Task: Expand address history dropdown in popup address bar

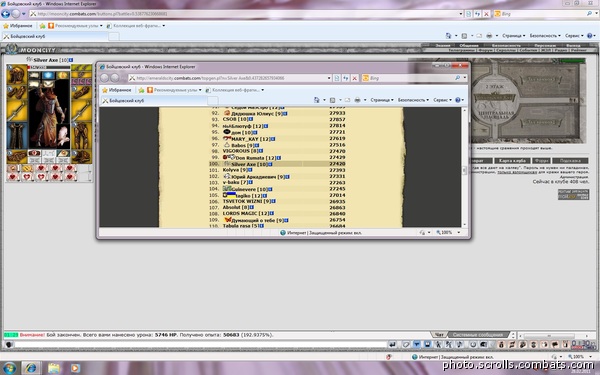Action: [329, 78]
